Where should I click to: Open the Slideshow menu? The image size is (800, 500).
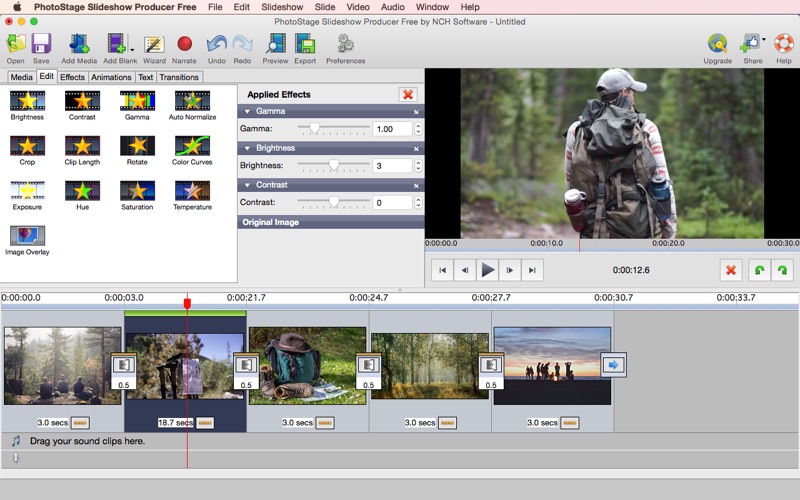coord(281,7)
